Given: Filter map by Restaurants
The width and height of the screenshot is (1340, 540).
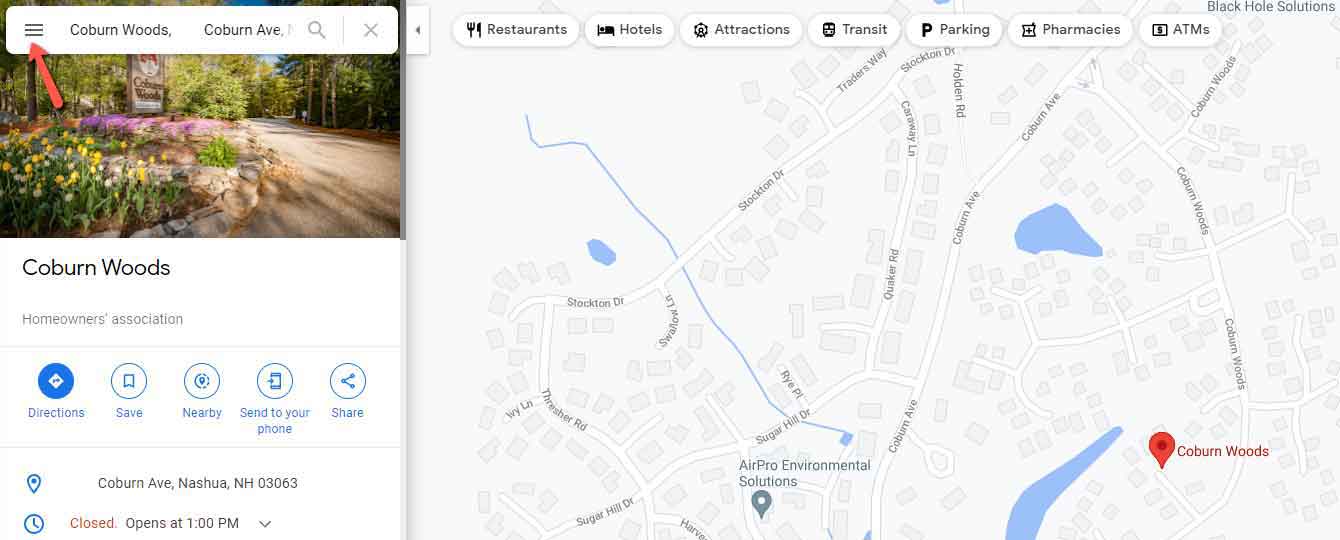Looking at the screenshot, I should (x=517, y=30).
